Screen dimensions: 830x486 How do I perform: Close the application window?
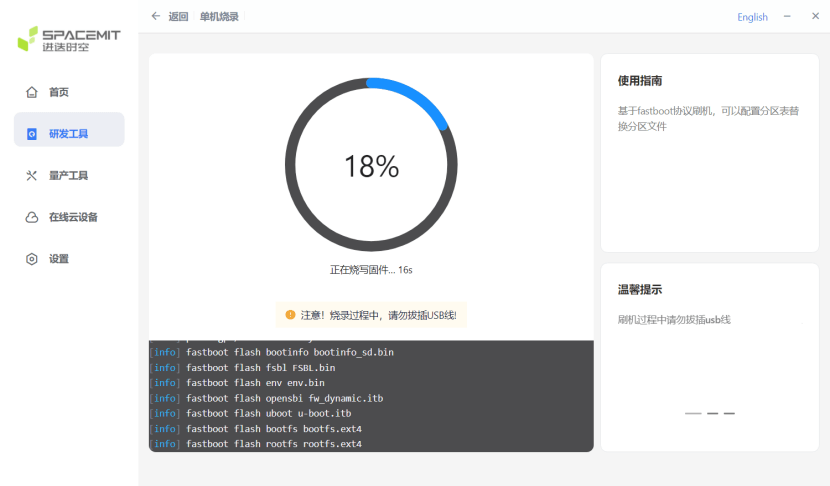pos(812,16)
